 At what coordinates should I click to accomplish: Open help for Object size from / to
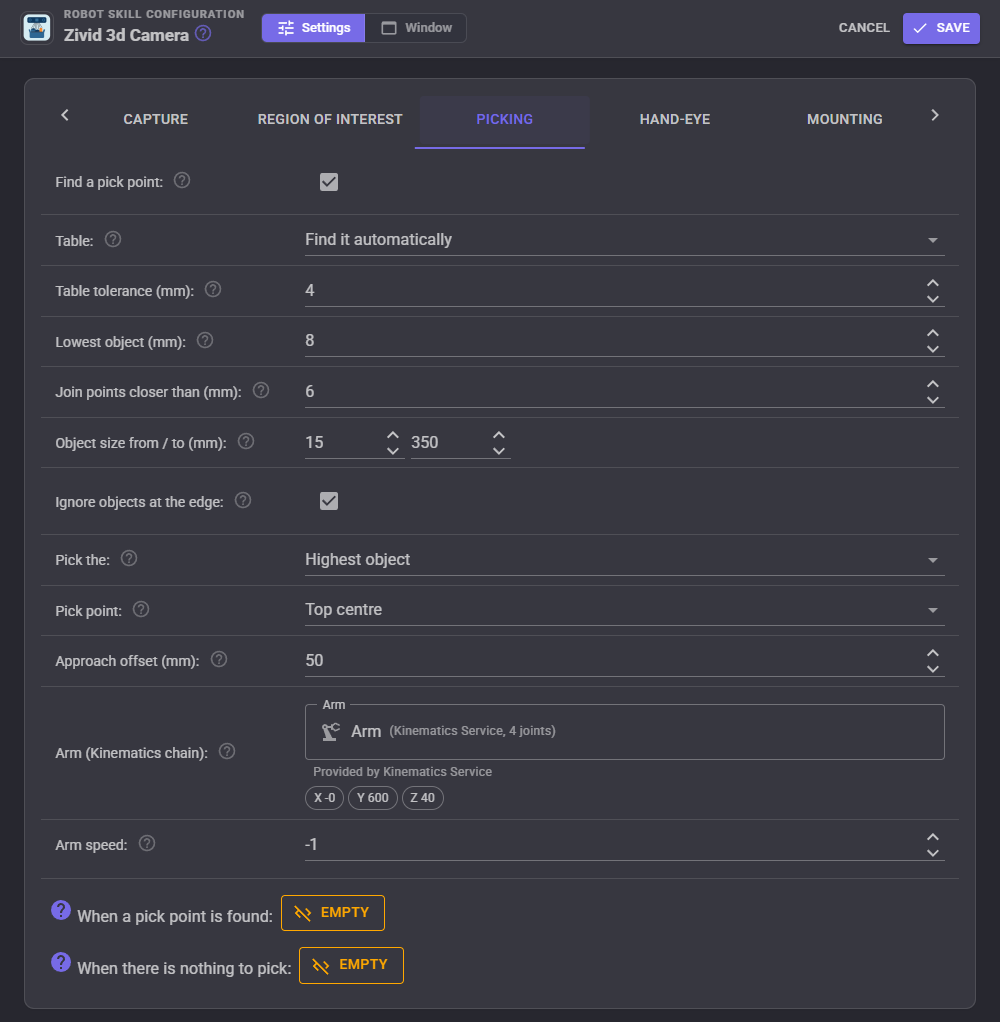pos(246,441)
